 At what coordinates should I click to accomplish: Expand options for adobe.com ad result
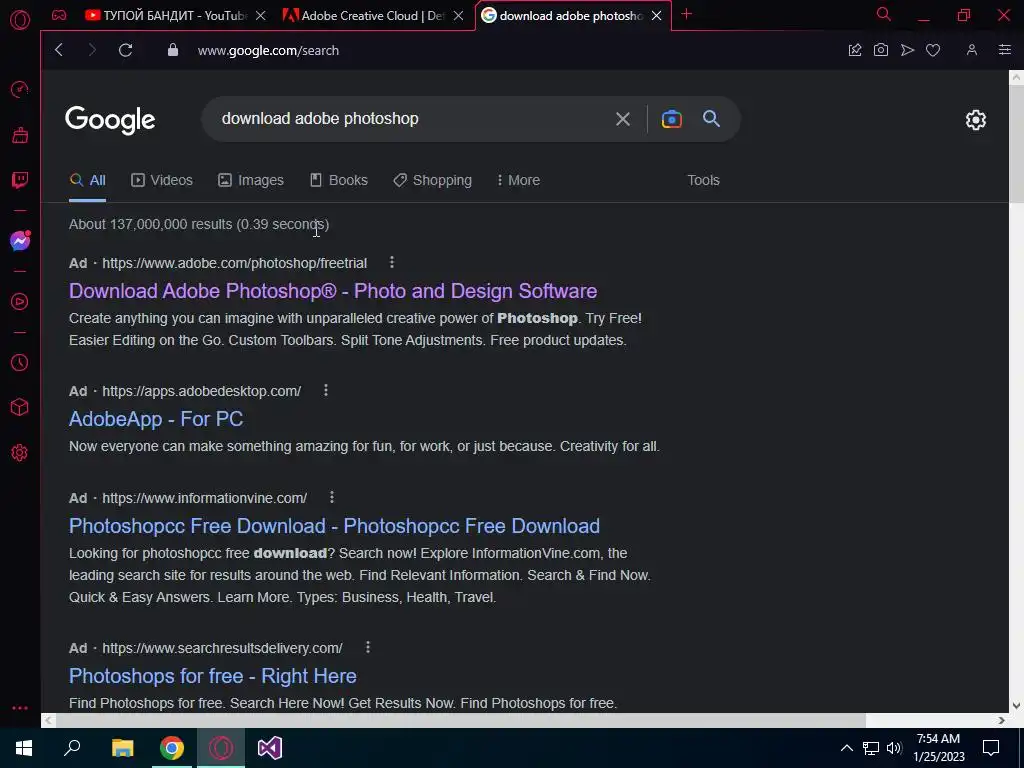tap(392, 263)
